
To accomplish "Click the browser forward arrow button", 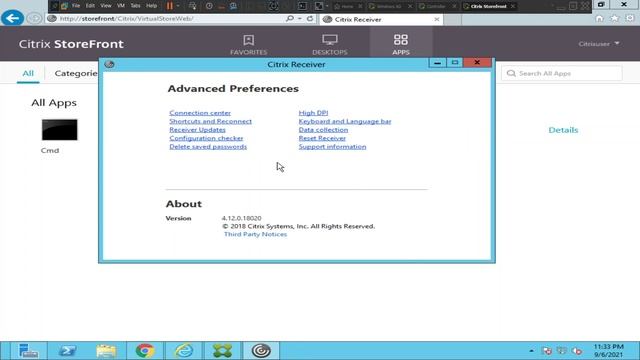I will pyautogui.click(x=34, y=19).
